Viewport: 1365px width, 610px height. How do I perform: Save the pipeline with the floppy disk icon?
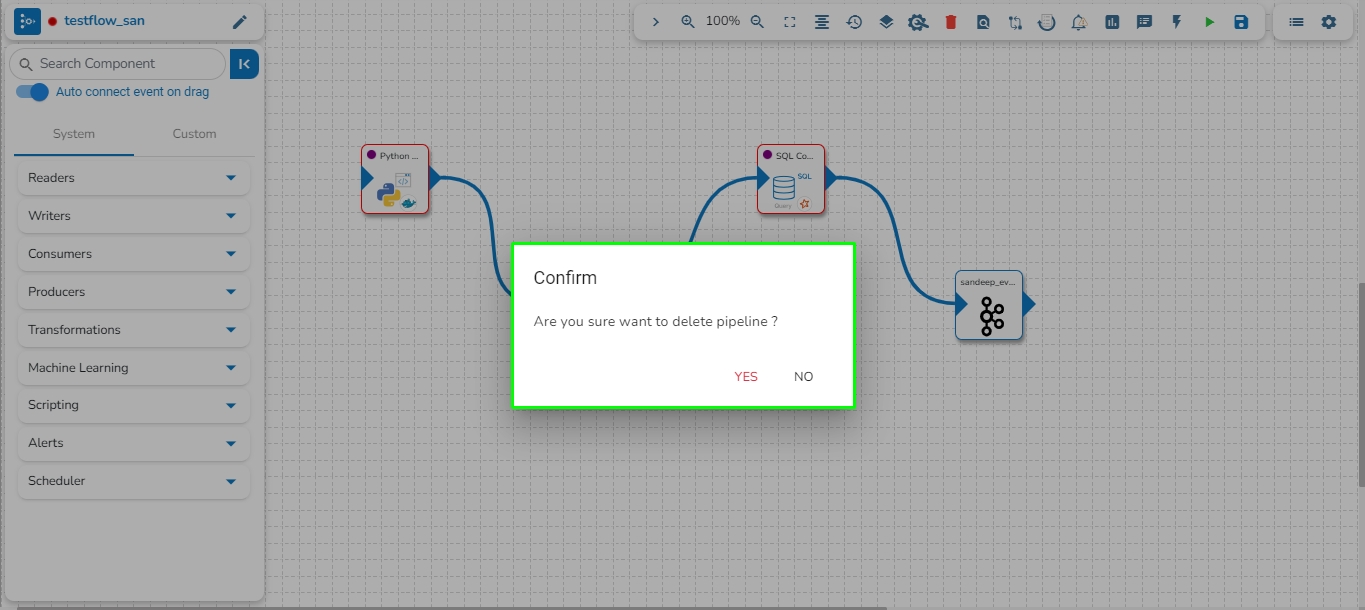1241,22
